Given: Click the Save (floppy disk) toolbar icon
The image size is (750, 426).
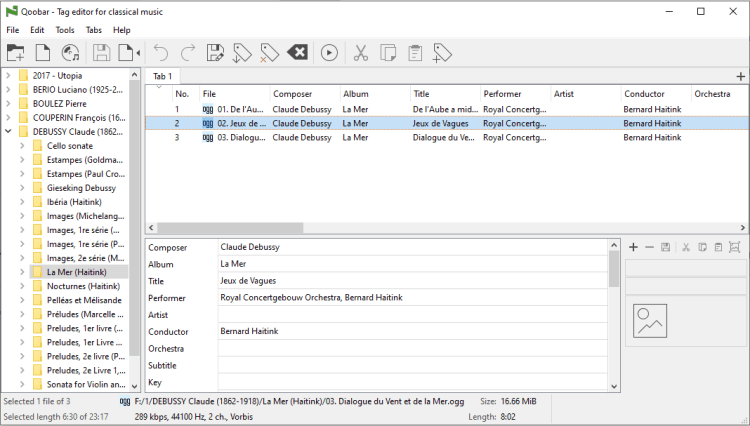Looking at the screenshot, I should pyautogui.click(x=101, y=53).
